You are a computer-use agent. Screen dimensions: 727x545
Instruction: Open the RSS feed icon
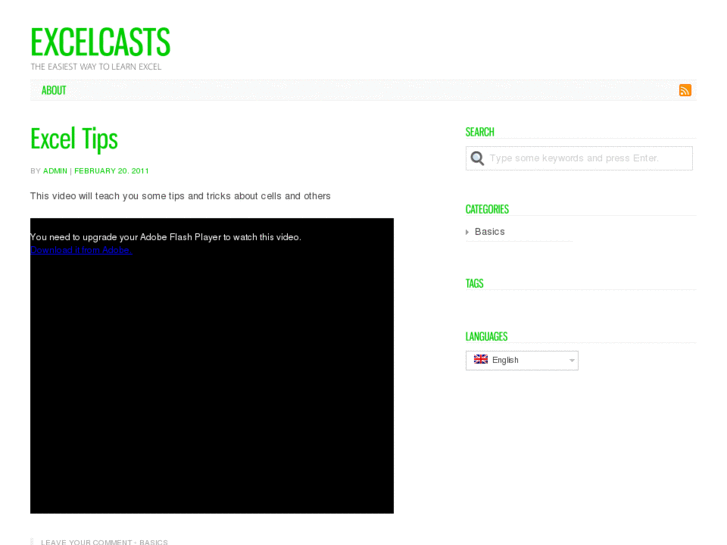point(685,90)
